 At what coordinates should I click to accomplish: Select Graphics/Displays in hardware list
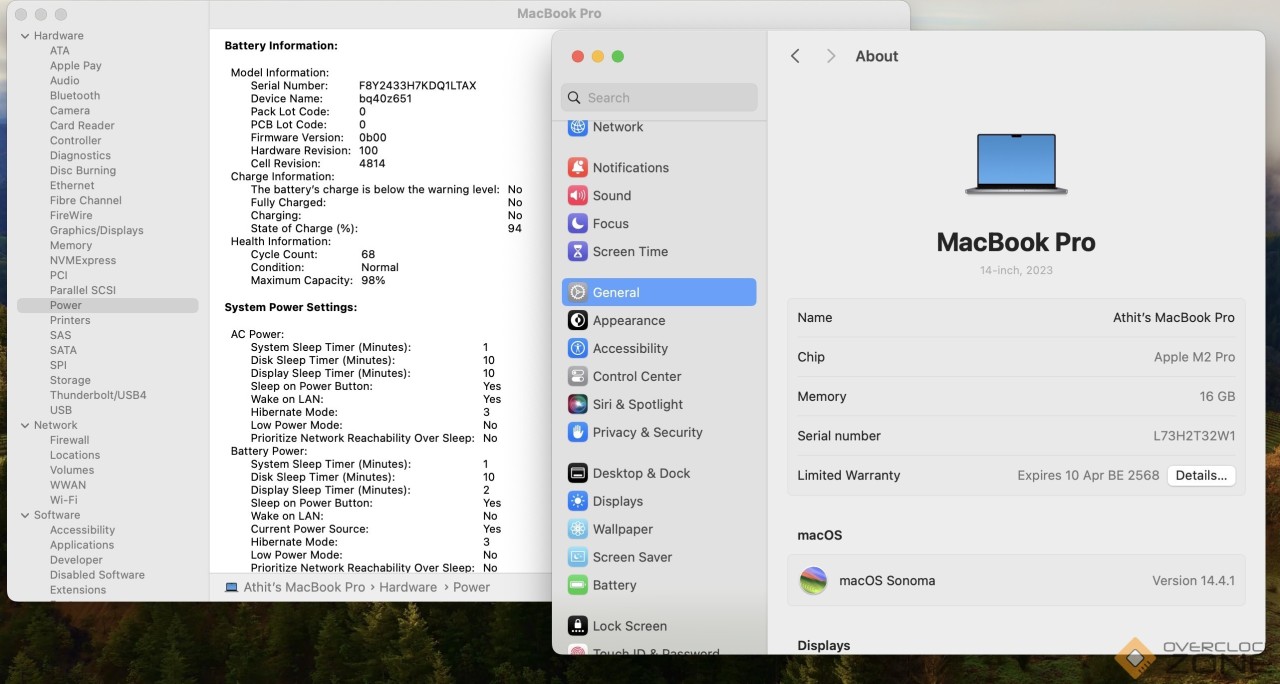pos(97,231)
